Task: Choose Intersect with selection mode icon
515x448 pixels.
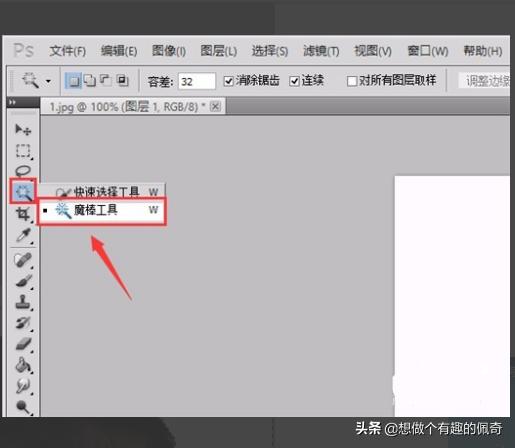Action: pyautogui.click(x=122, y=80)
